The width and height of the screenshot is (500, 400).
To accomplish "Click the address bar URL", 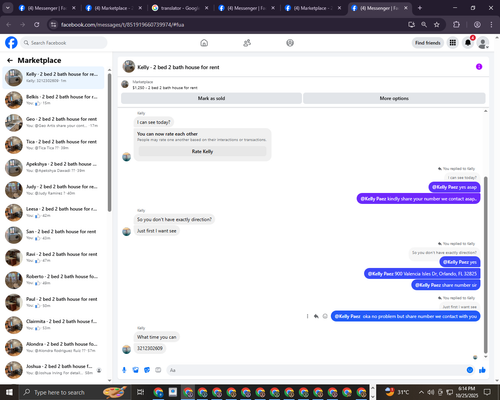I will tap(122, 25).
